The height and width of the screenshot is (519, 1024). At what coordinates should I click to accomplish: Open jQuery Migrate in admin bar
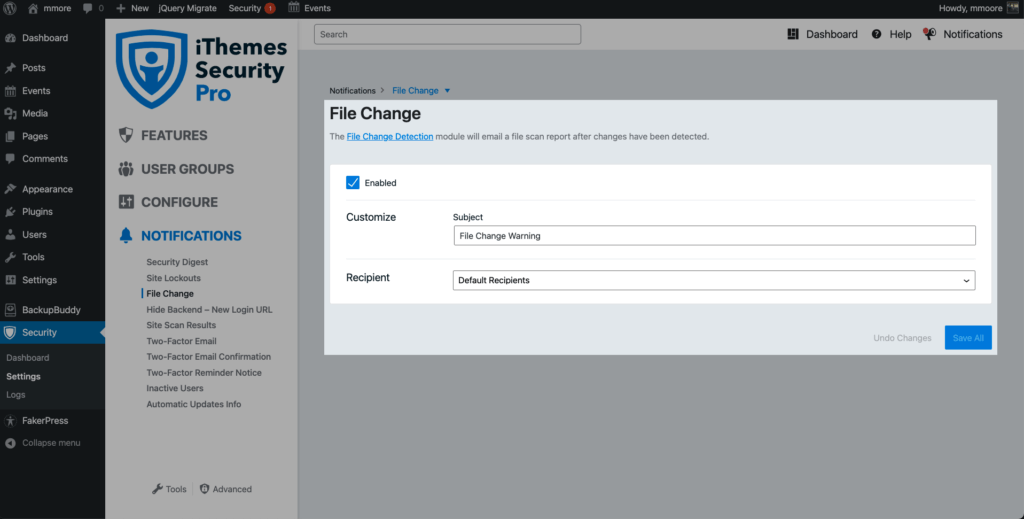pos(187,8)
